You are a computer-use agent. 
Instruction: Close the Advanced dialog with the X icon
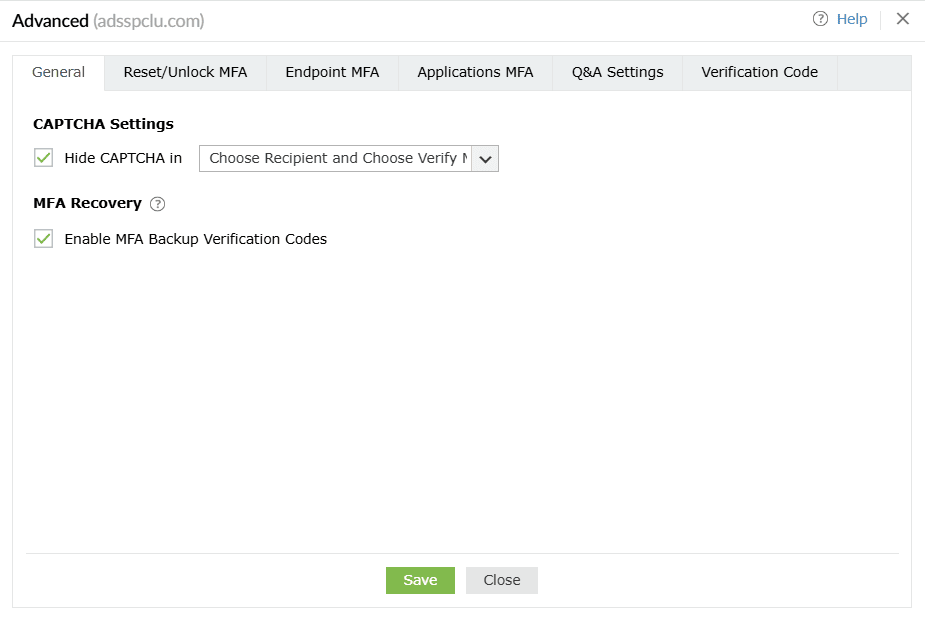[902, 18]
